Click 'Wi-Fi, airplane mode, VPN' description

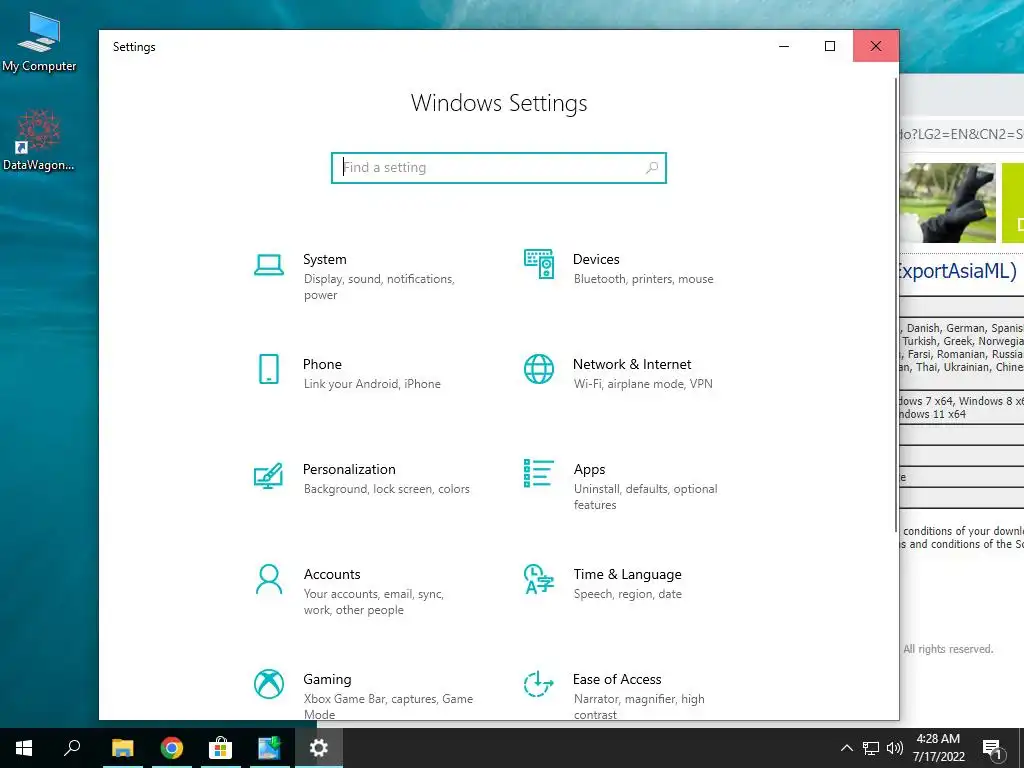click(x=643, y=384)
